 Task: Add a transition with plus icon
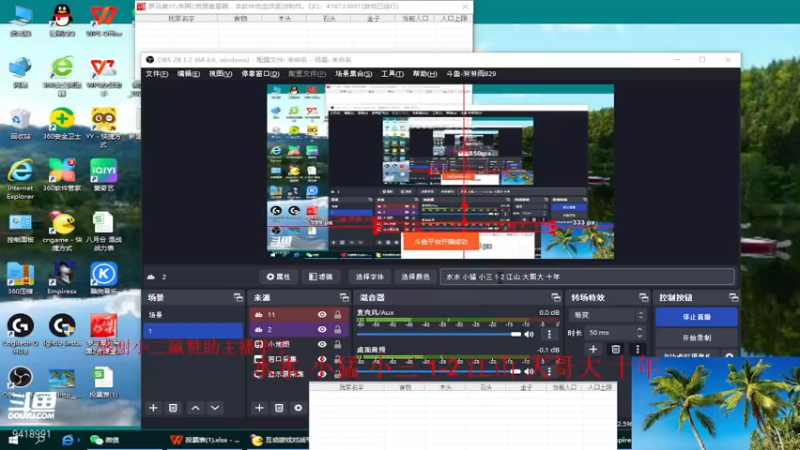(x=593, y=349)
